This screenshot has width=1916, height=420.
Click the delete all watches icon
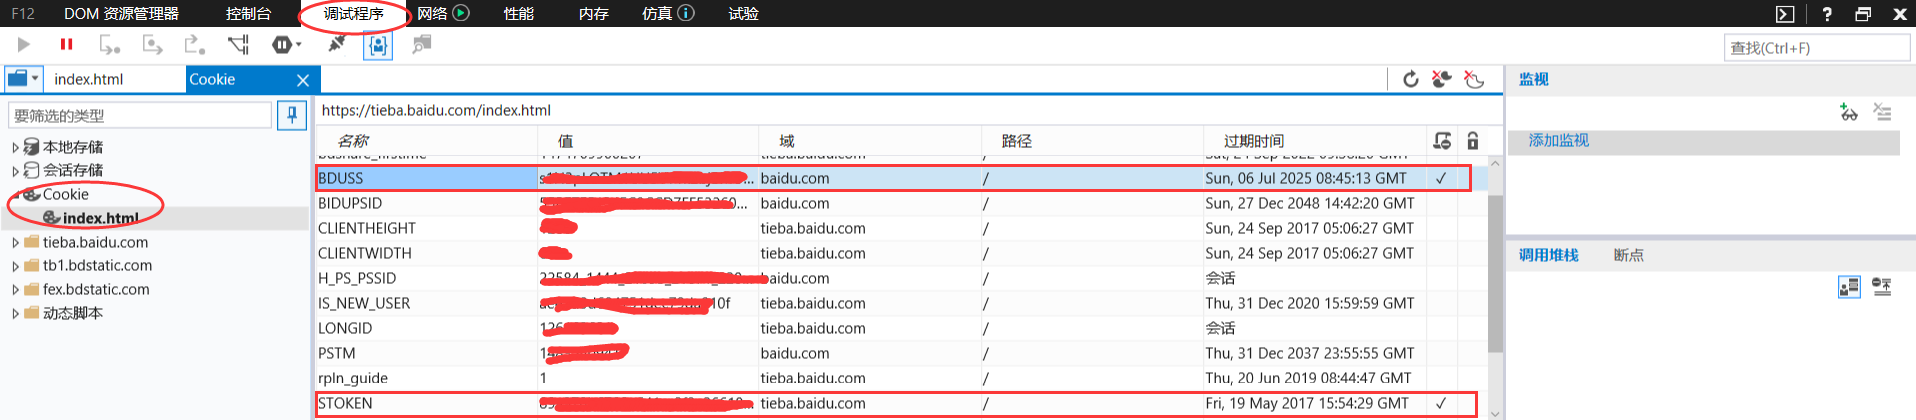coord(1882,112)
